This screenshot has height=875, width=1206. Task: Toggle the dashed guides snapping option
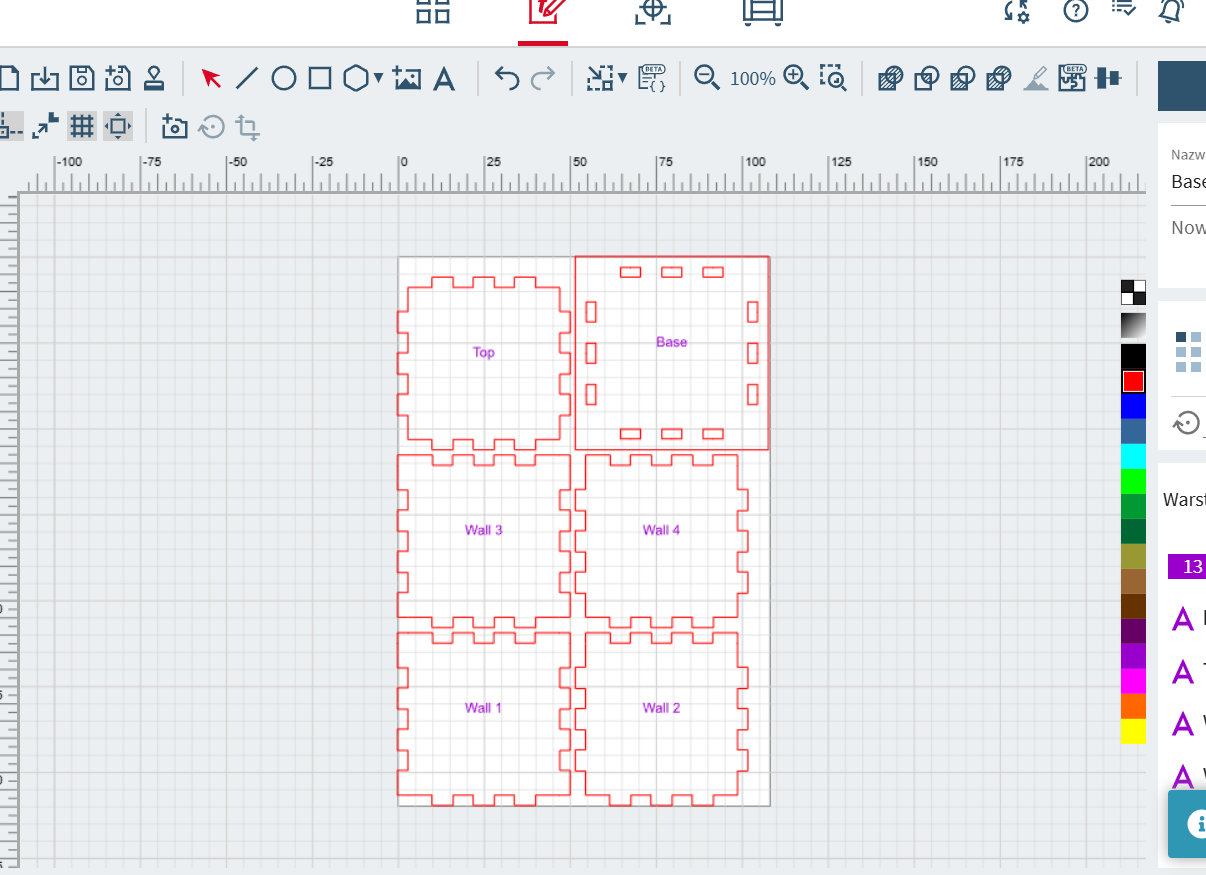pos(10,126)
